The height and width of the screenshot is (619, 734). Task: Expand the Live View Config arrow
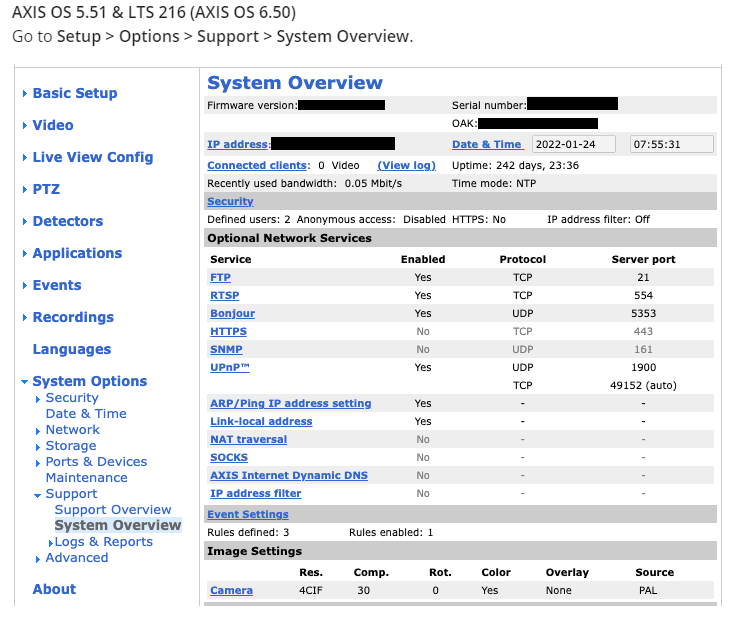[x=25, y=158]
